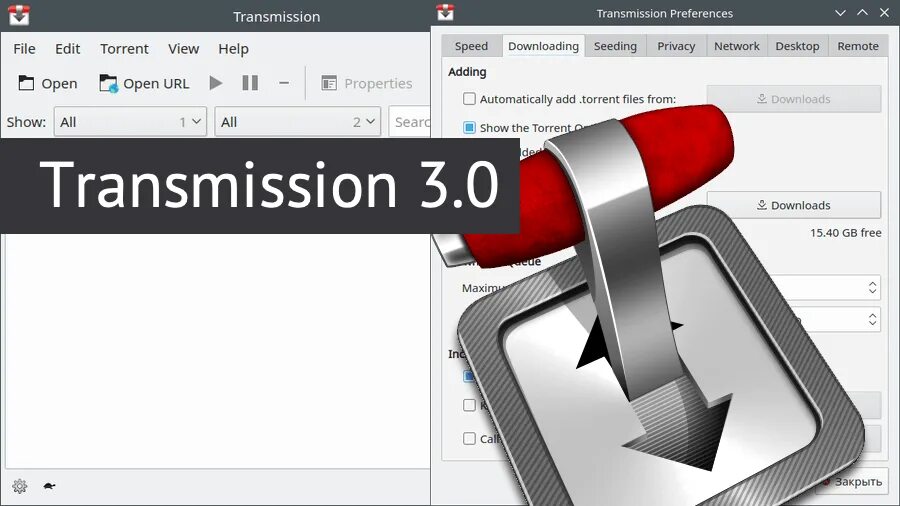Image resolution: width=900 pixels, height=506 pixels.
Task: Adjust the Maximum active downloads stepper
Action: coord(872,287)
